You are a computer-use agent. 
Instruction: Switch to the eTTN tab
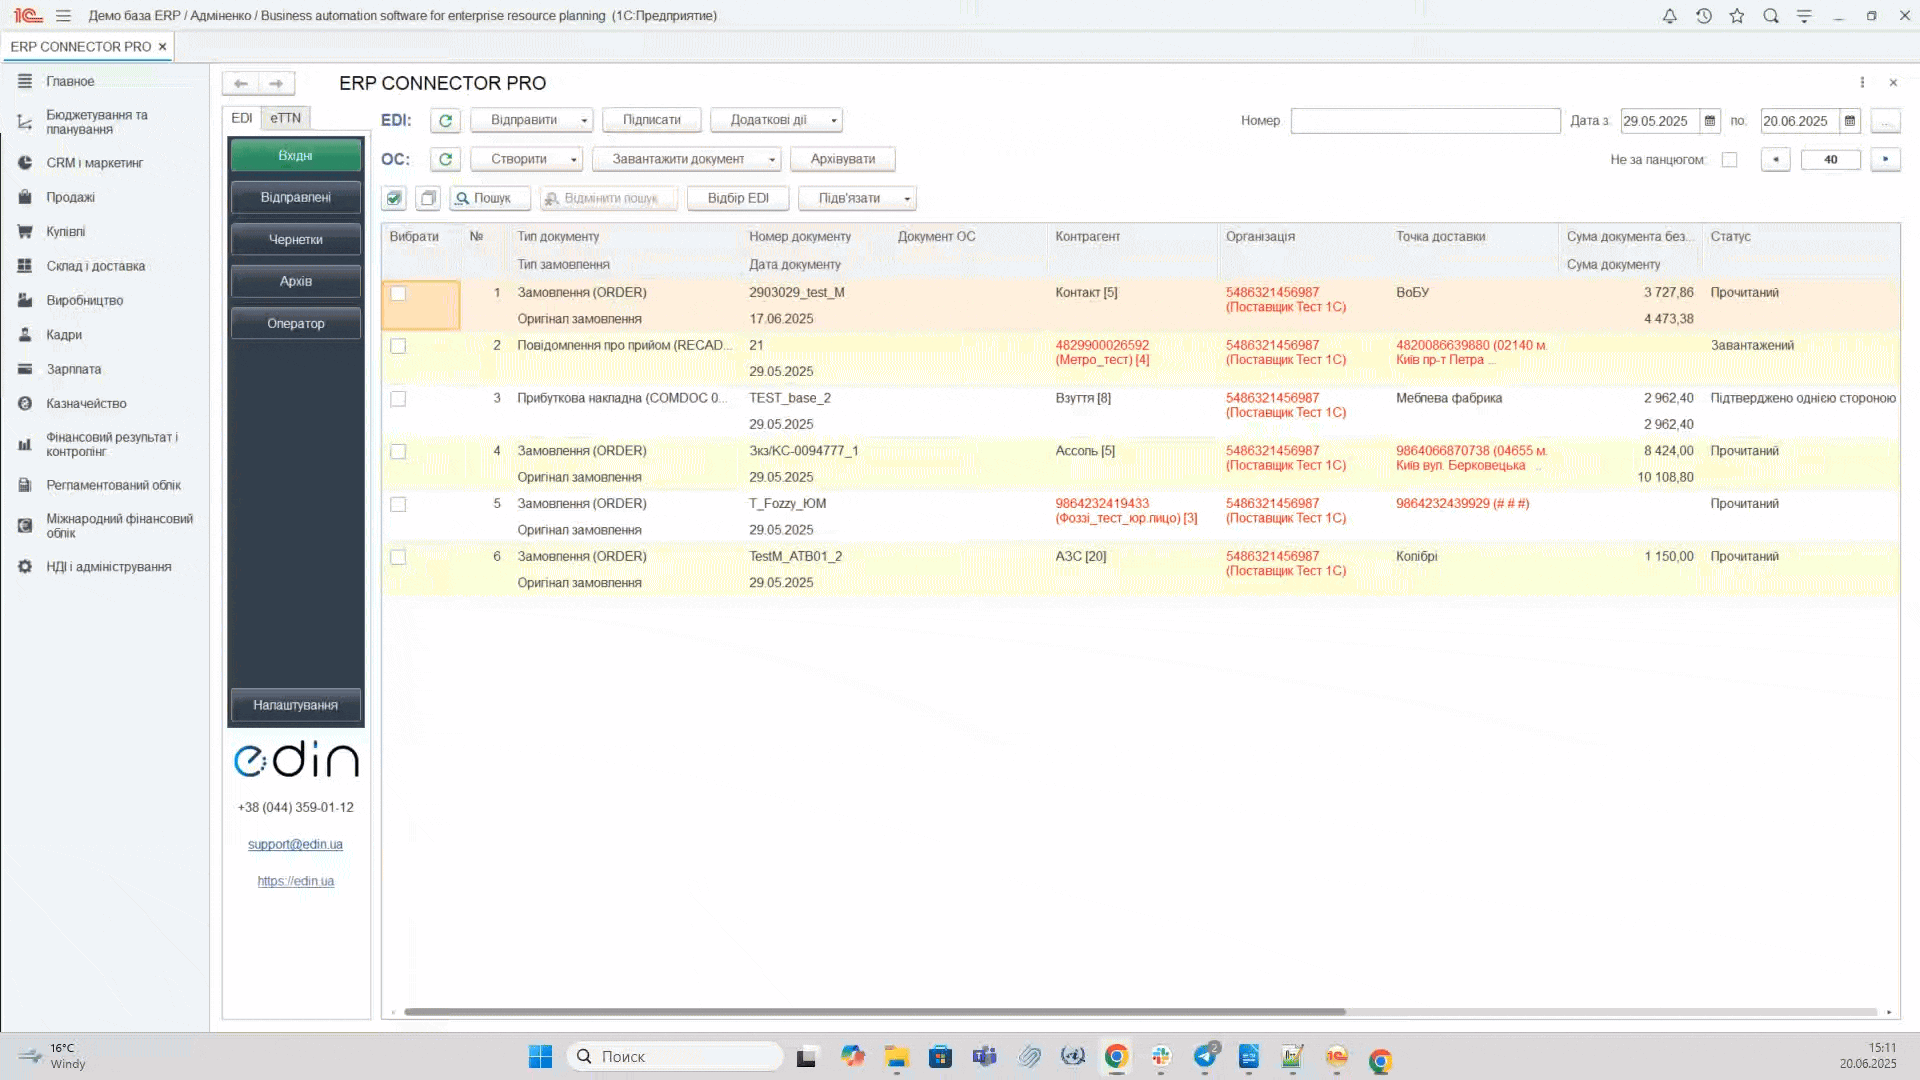pyautogui.click(x=285, y=118)
